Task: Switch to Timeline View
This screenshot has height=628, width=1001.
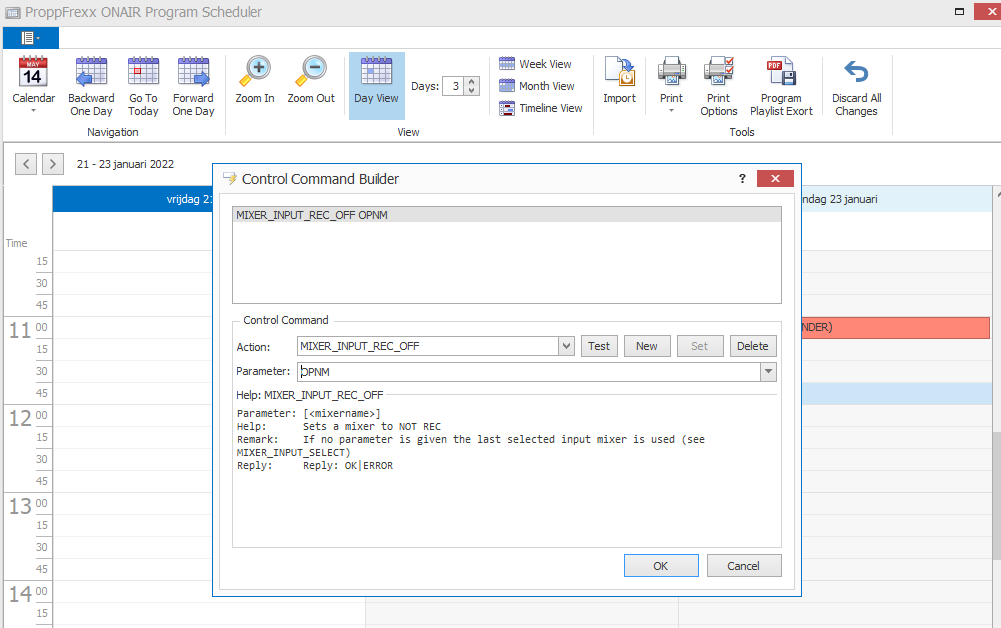Action: 540,108
